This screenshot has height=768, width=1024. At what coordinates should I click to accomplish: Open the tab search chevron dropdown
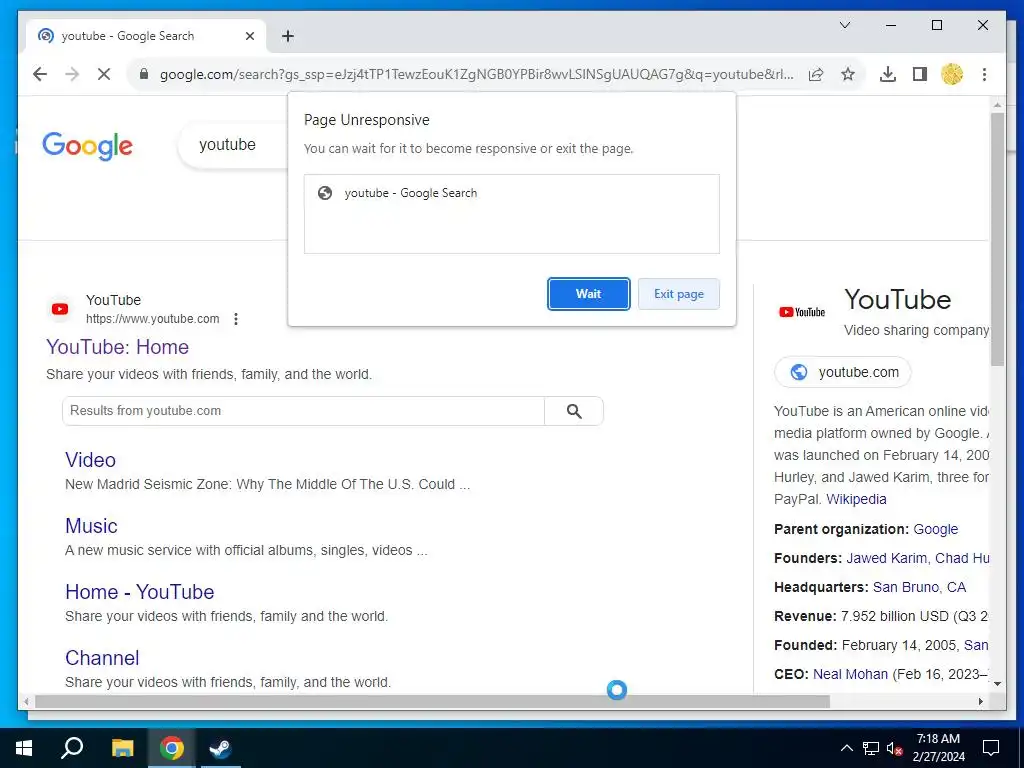pyautogui.click(x=844, y=25)
